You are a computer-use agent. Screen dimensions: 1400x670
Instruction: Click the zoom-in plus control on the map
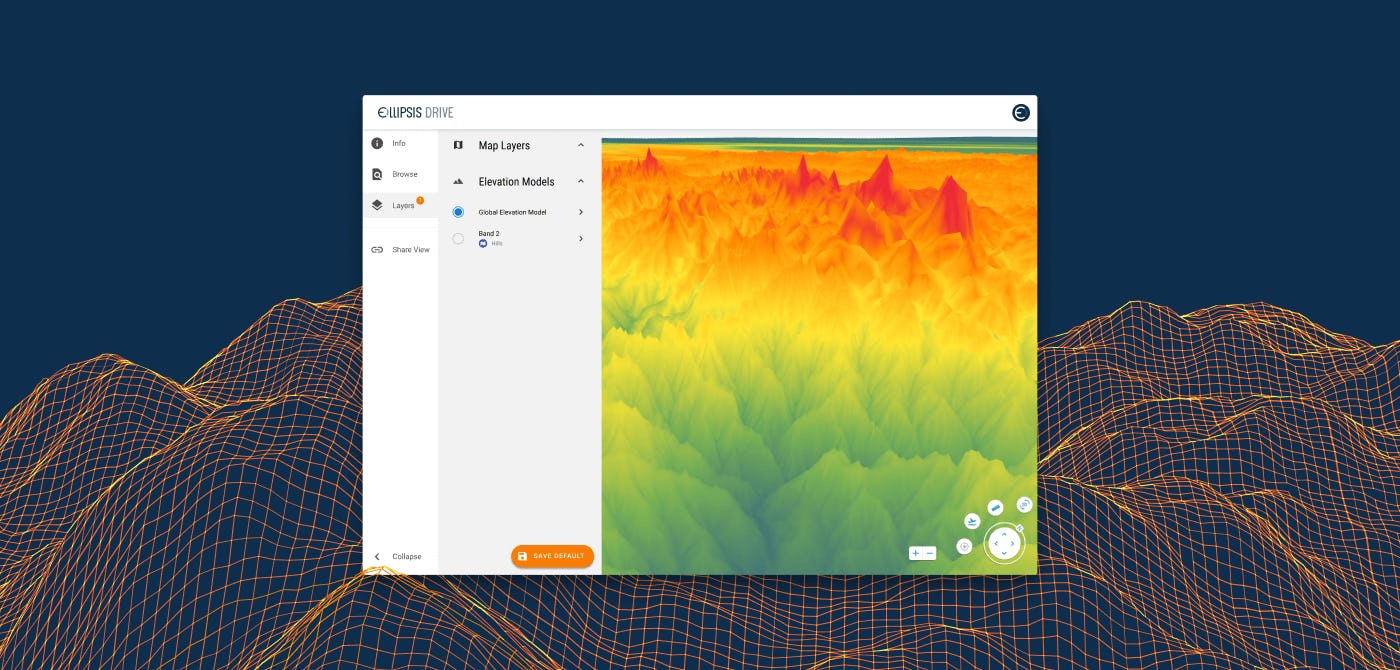pos(915,553)
